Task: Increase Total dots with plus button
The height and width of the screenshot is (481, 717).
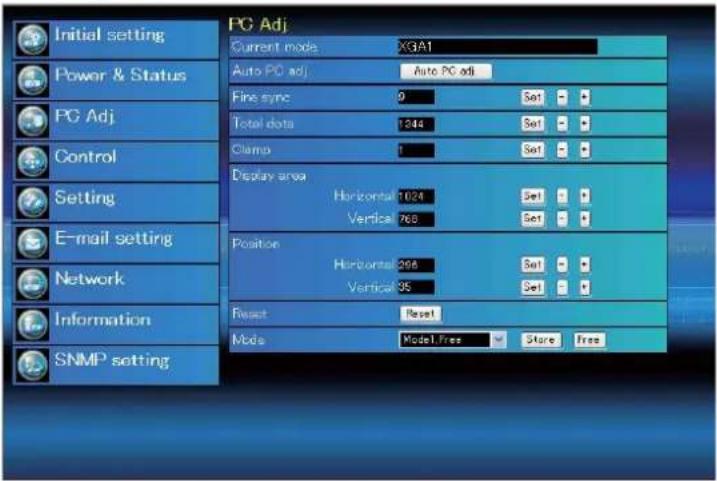Action: pos(584,123)
